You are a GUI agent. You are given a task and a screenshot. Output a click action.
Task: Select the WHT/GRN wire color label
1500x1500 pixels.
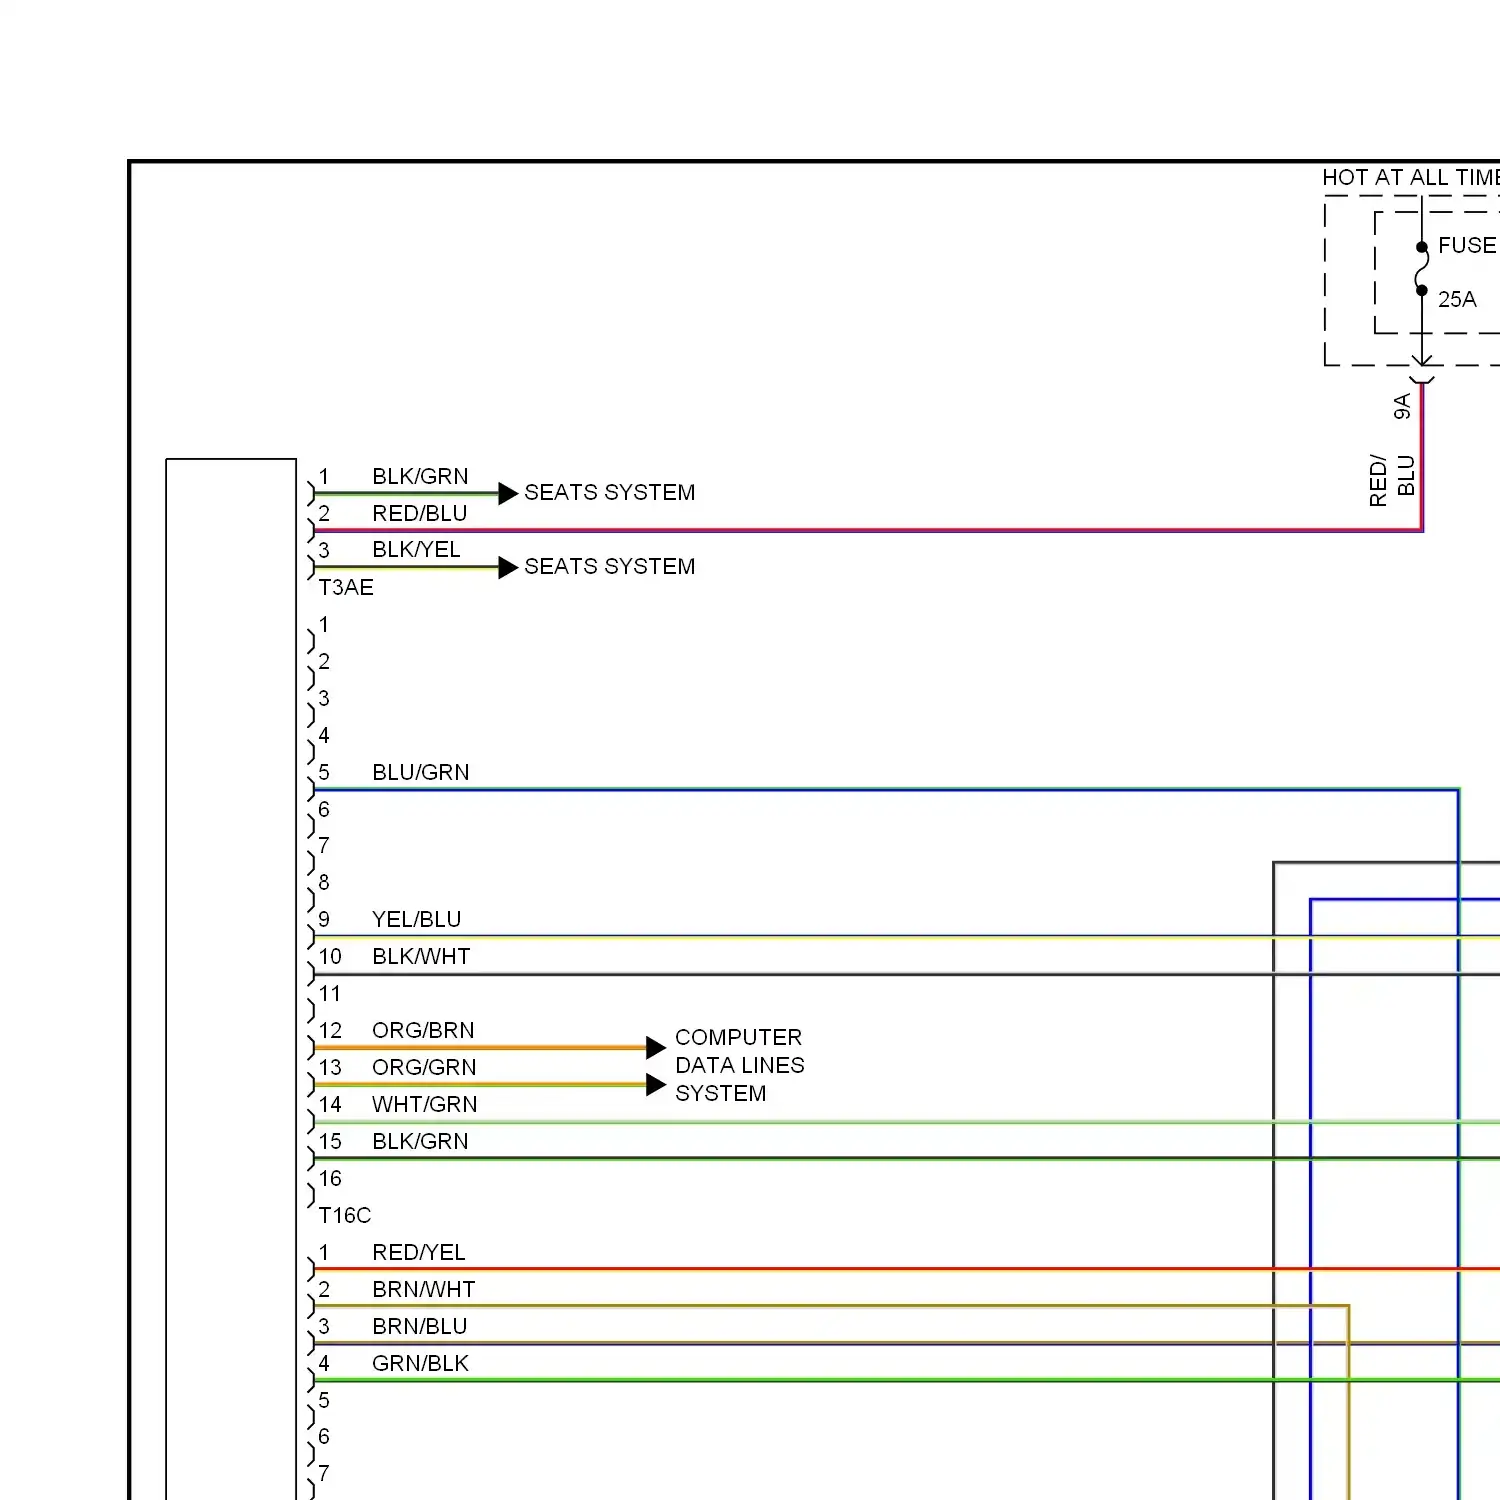[x=425, y=1104]
